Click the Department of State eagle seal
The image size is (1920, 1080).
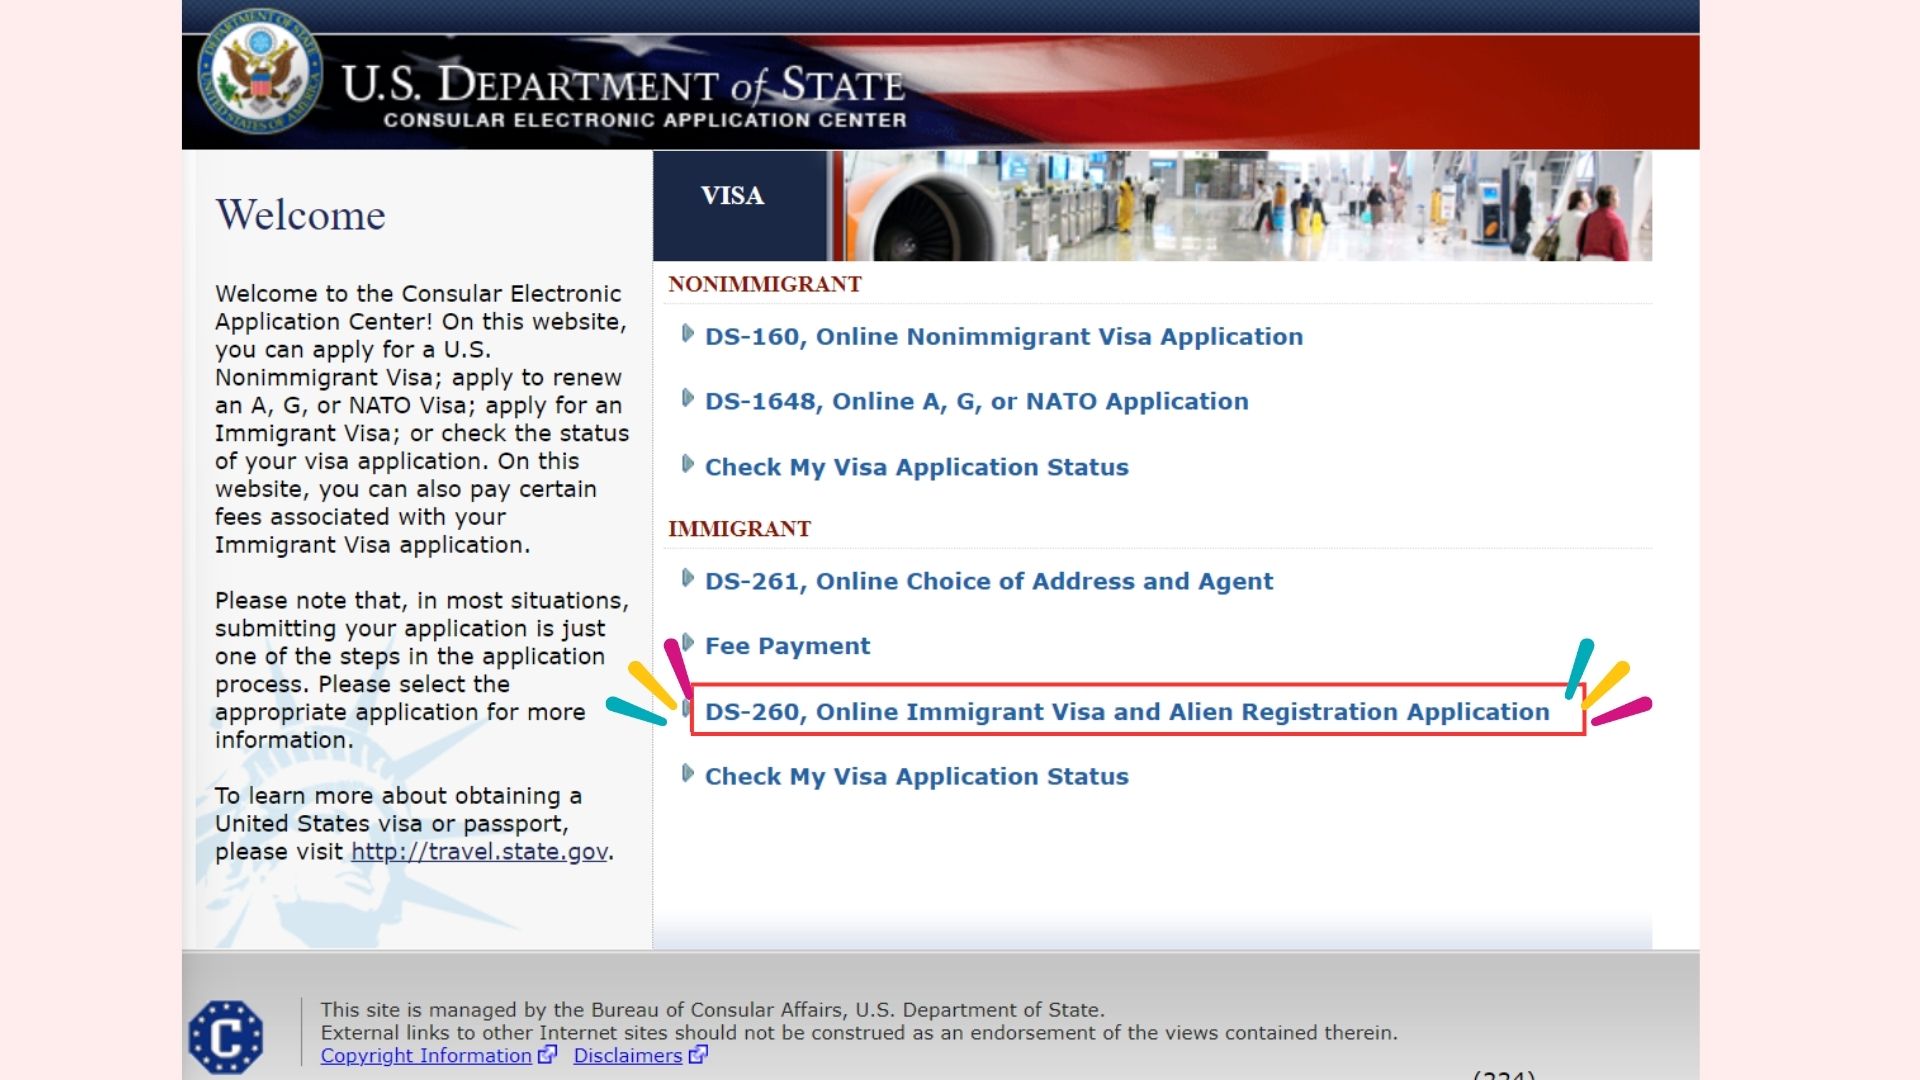coord(261,72)
